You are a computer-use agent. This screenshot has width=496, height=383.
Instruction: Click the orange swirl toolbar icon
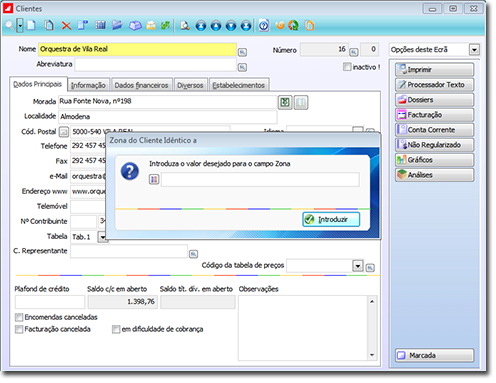(280, 25)
